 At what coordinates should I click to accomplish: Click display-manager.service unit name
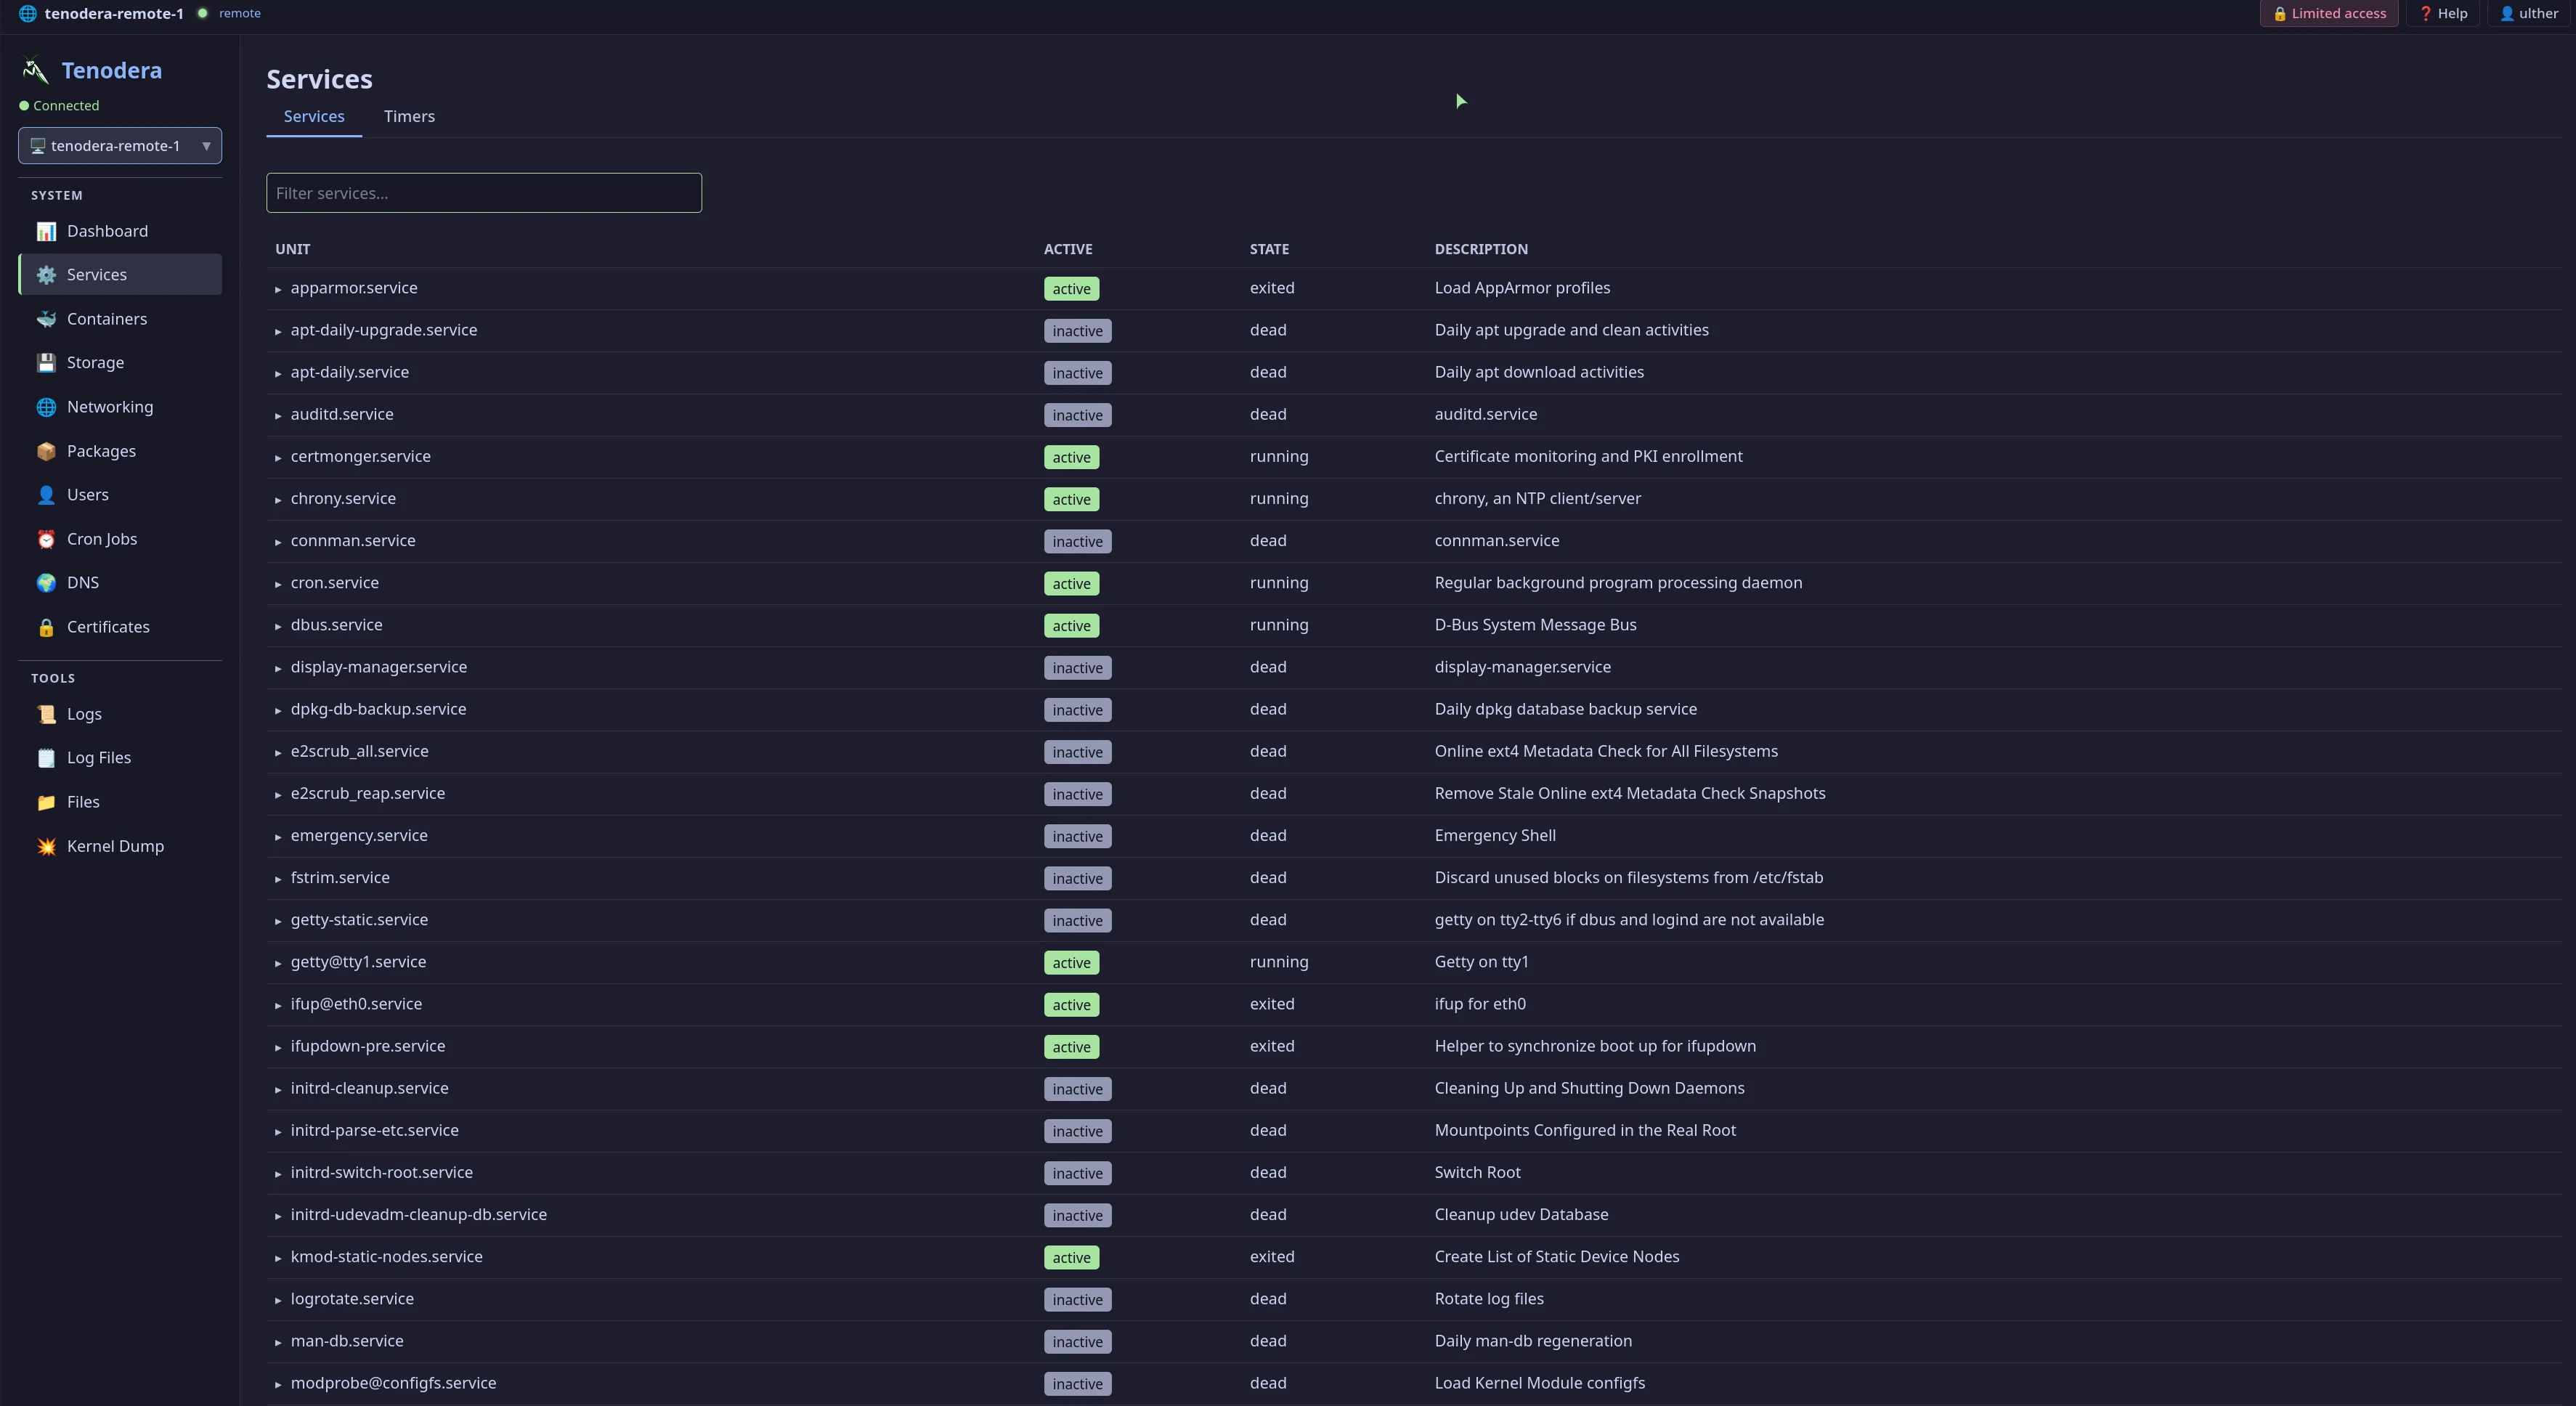click(379, 667)
